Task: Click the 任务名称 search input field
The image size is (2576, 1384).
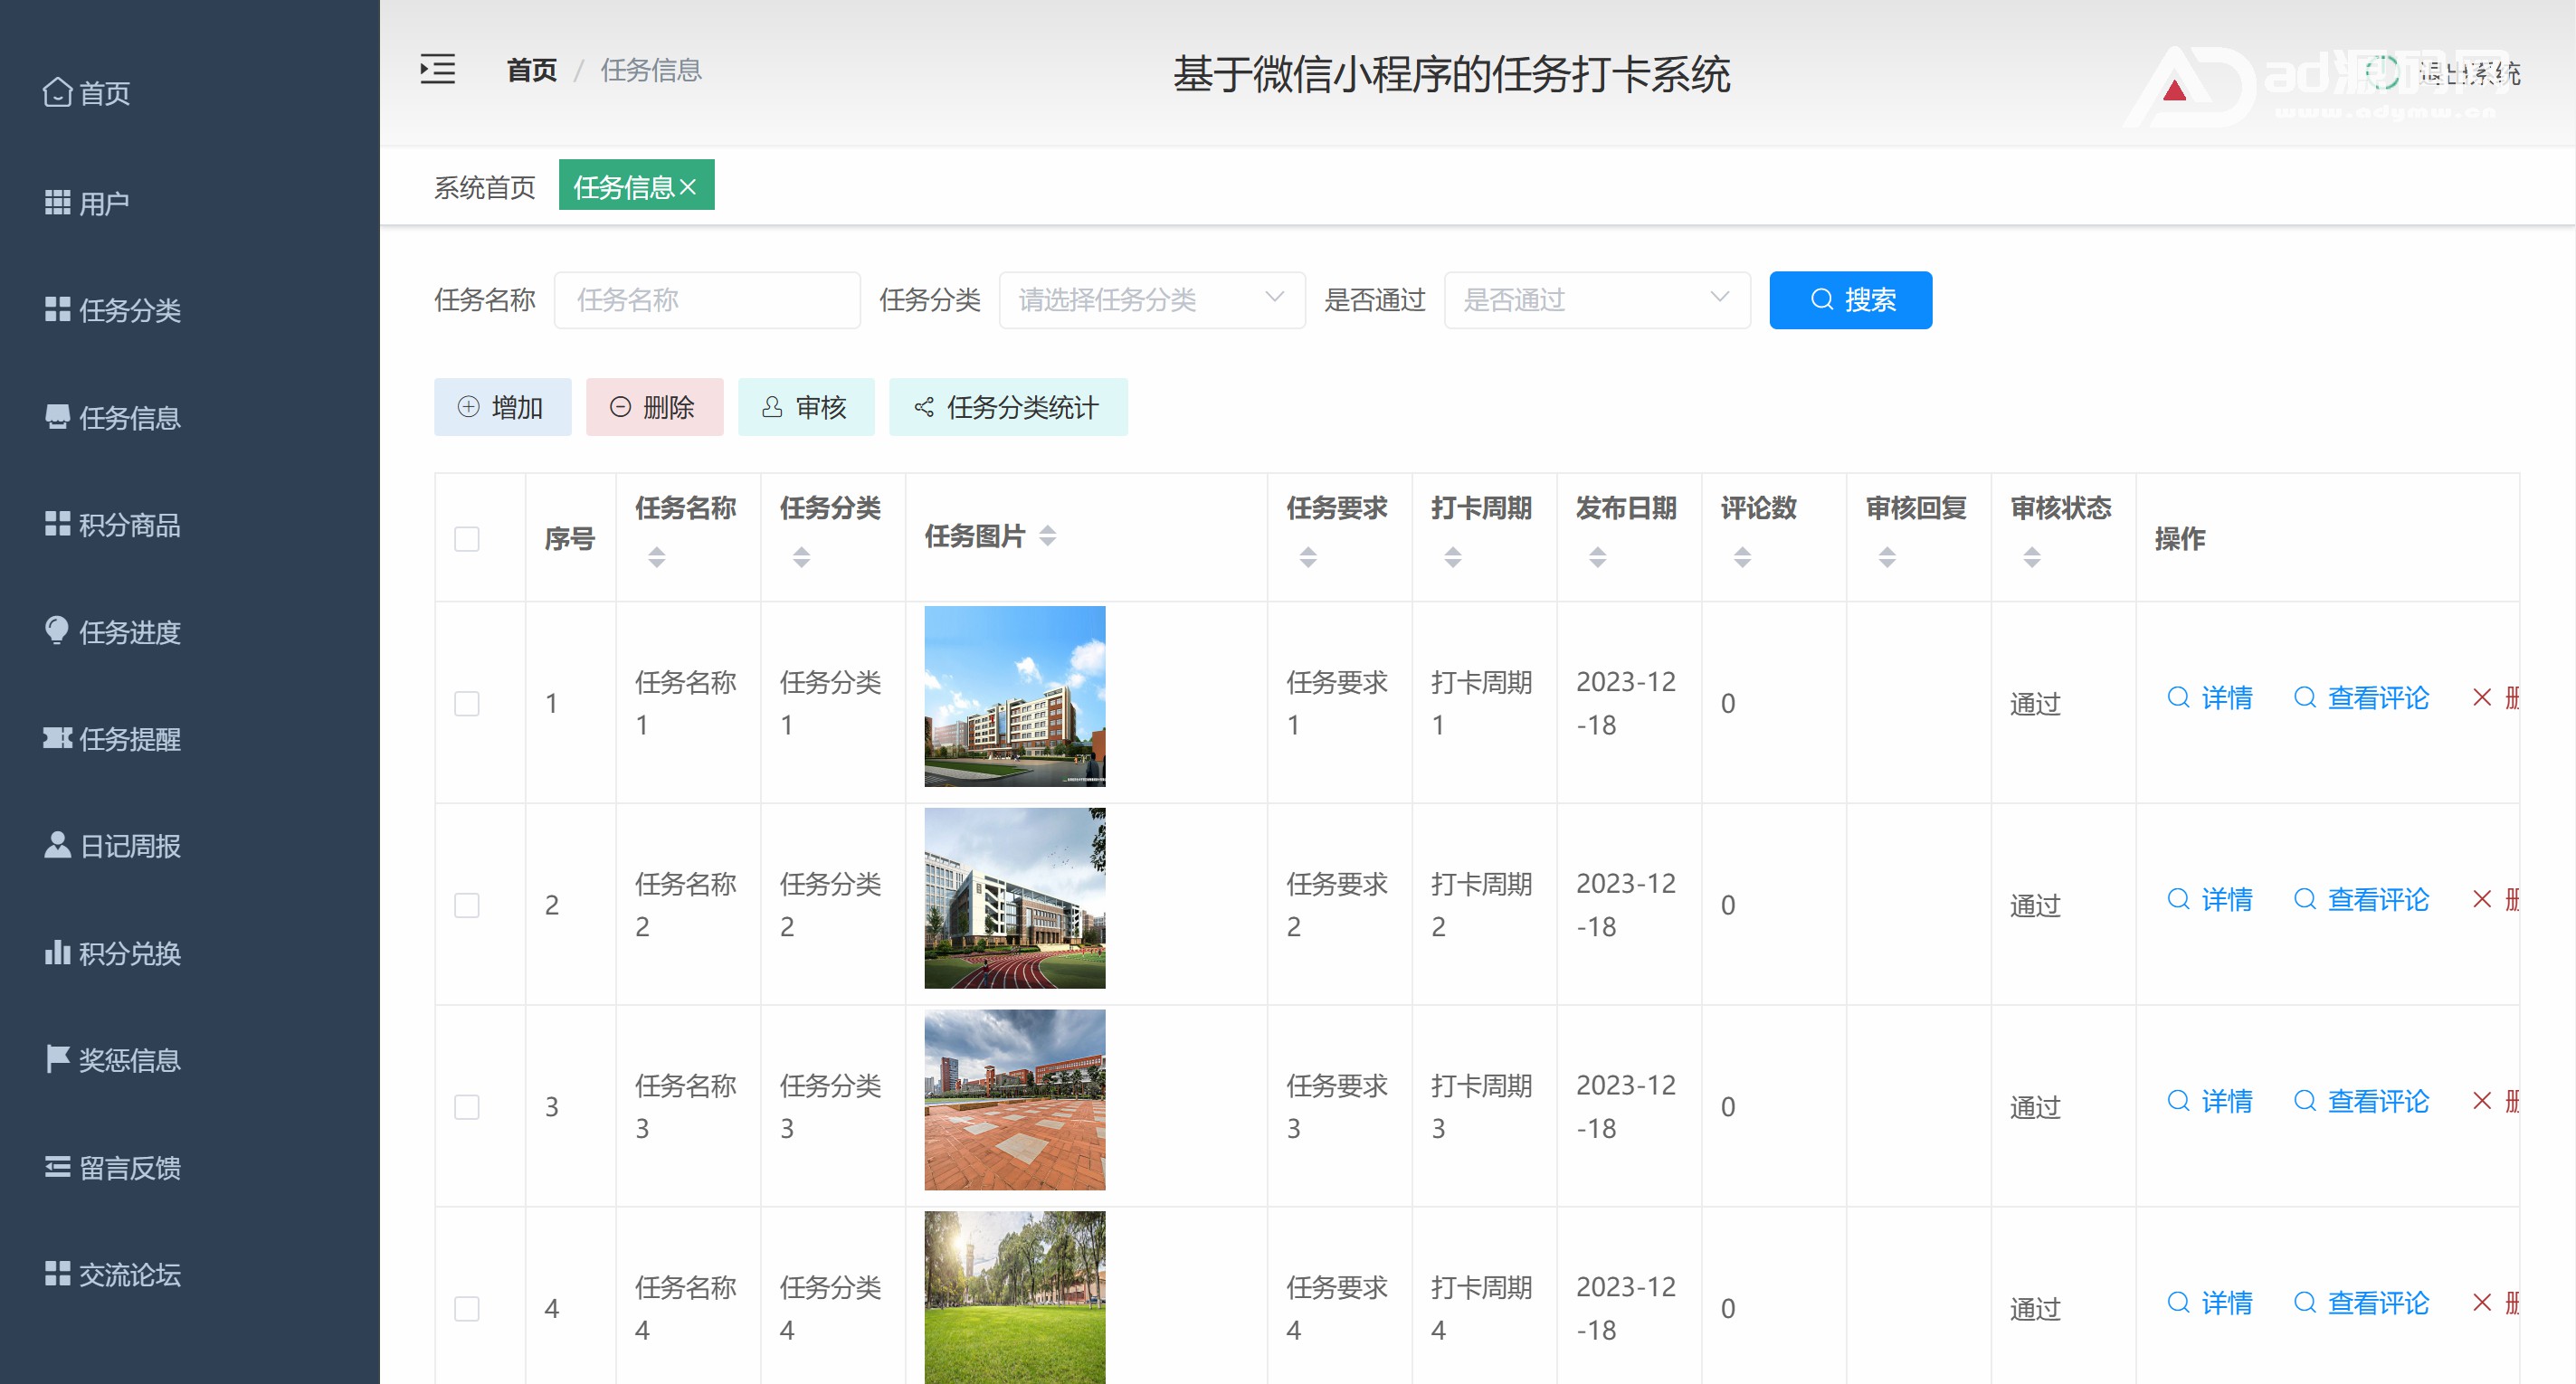Action: 707,299
